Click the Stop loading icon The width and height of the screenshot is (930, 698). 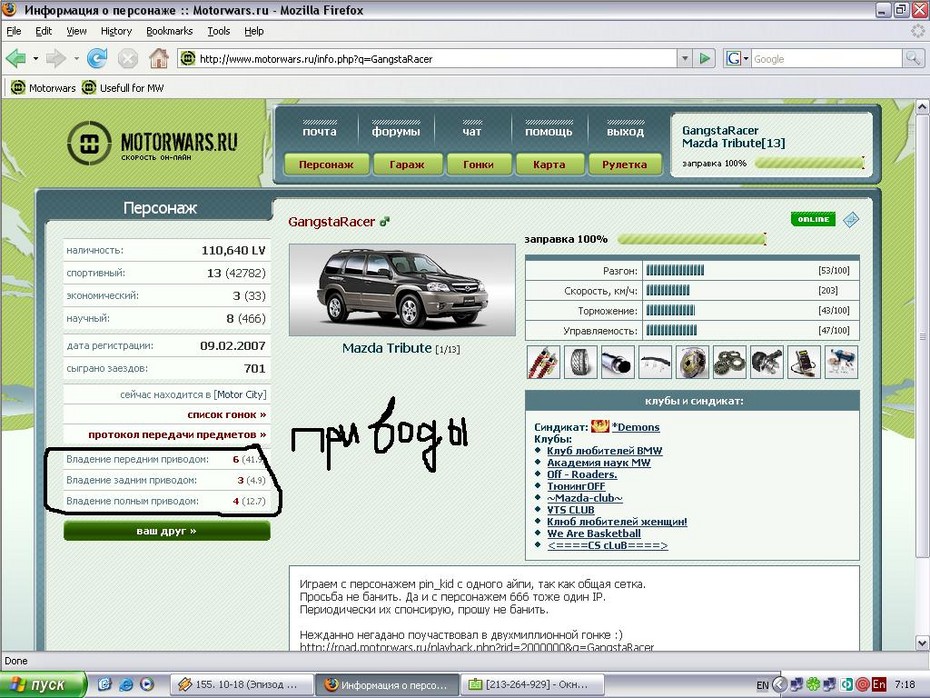click(128, 58)
